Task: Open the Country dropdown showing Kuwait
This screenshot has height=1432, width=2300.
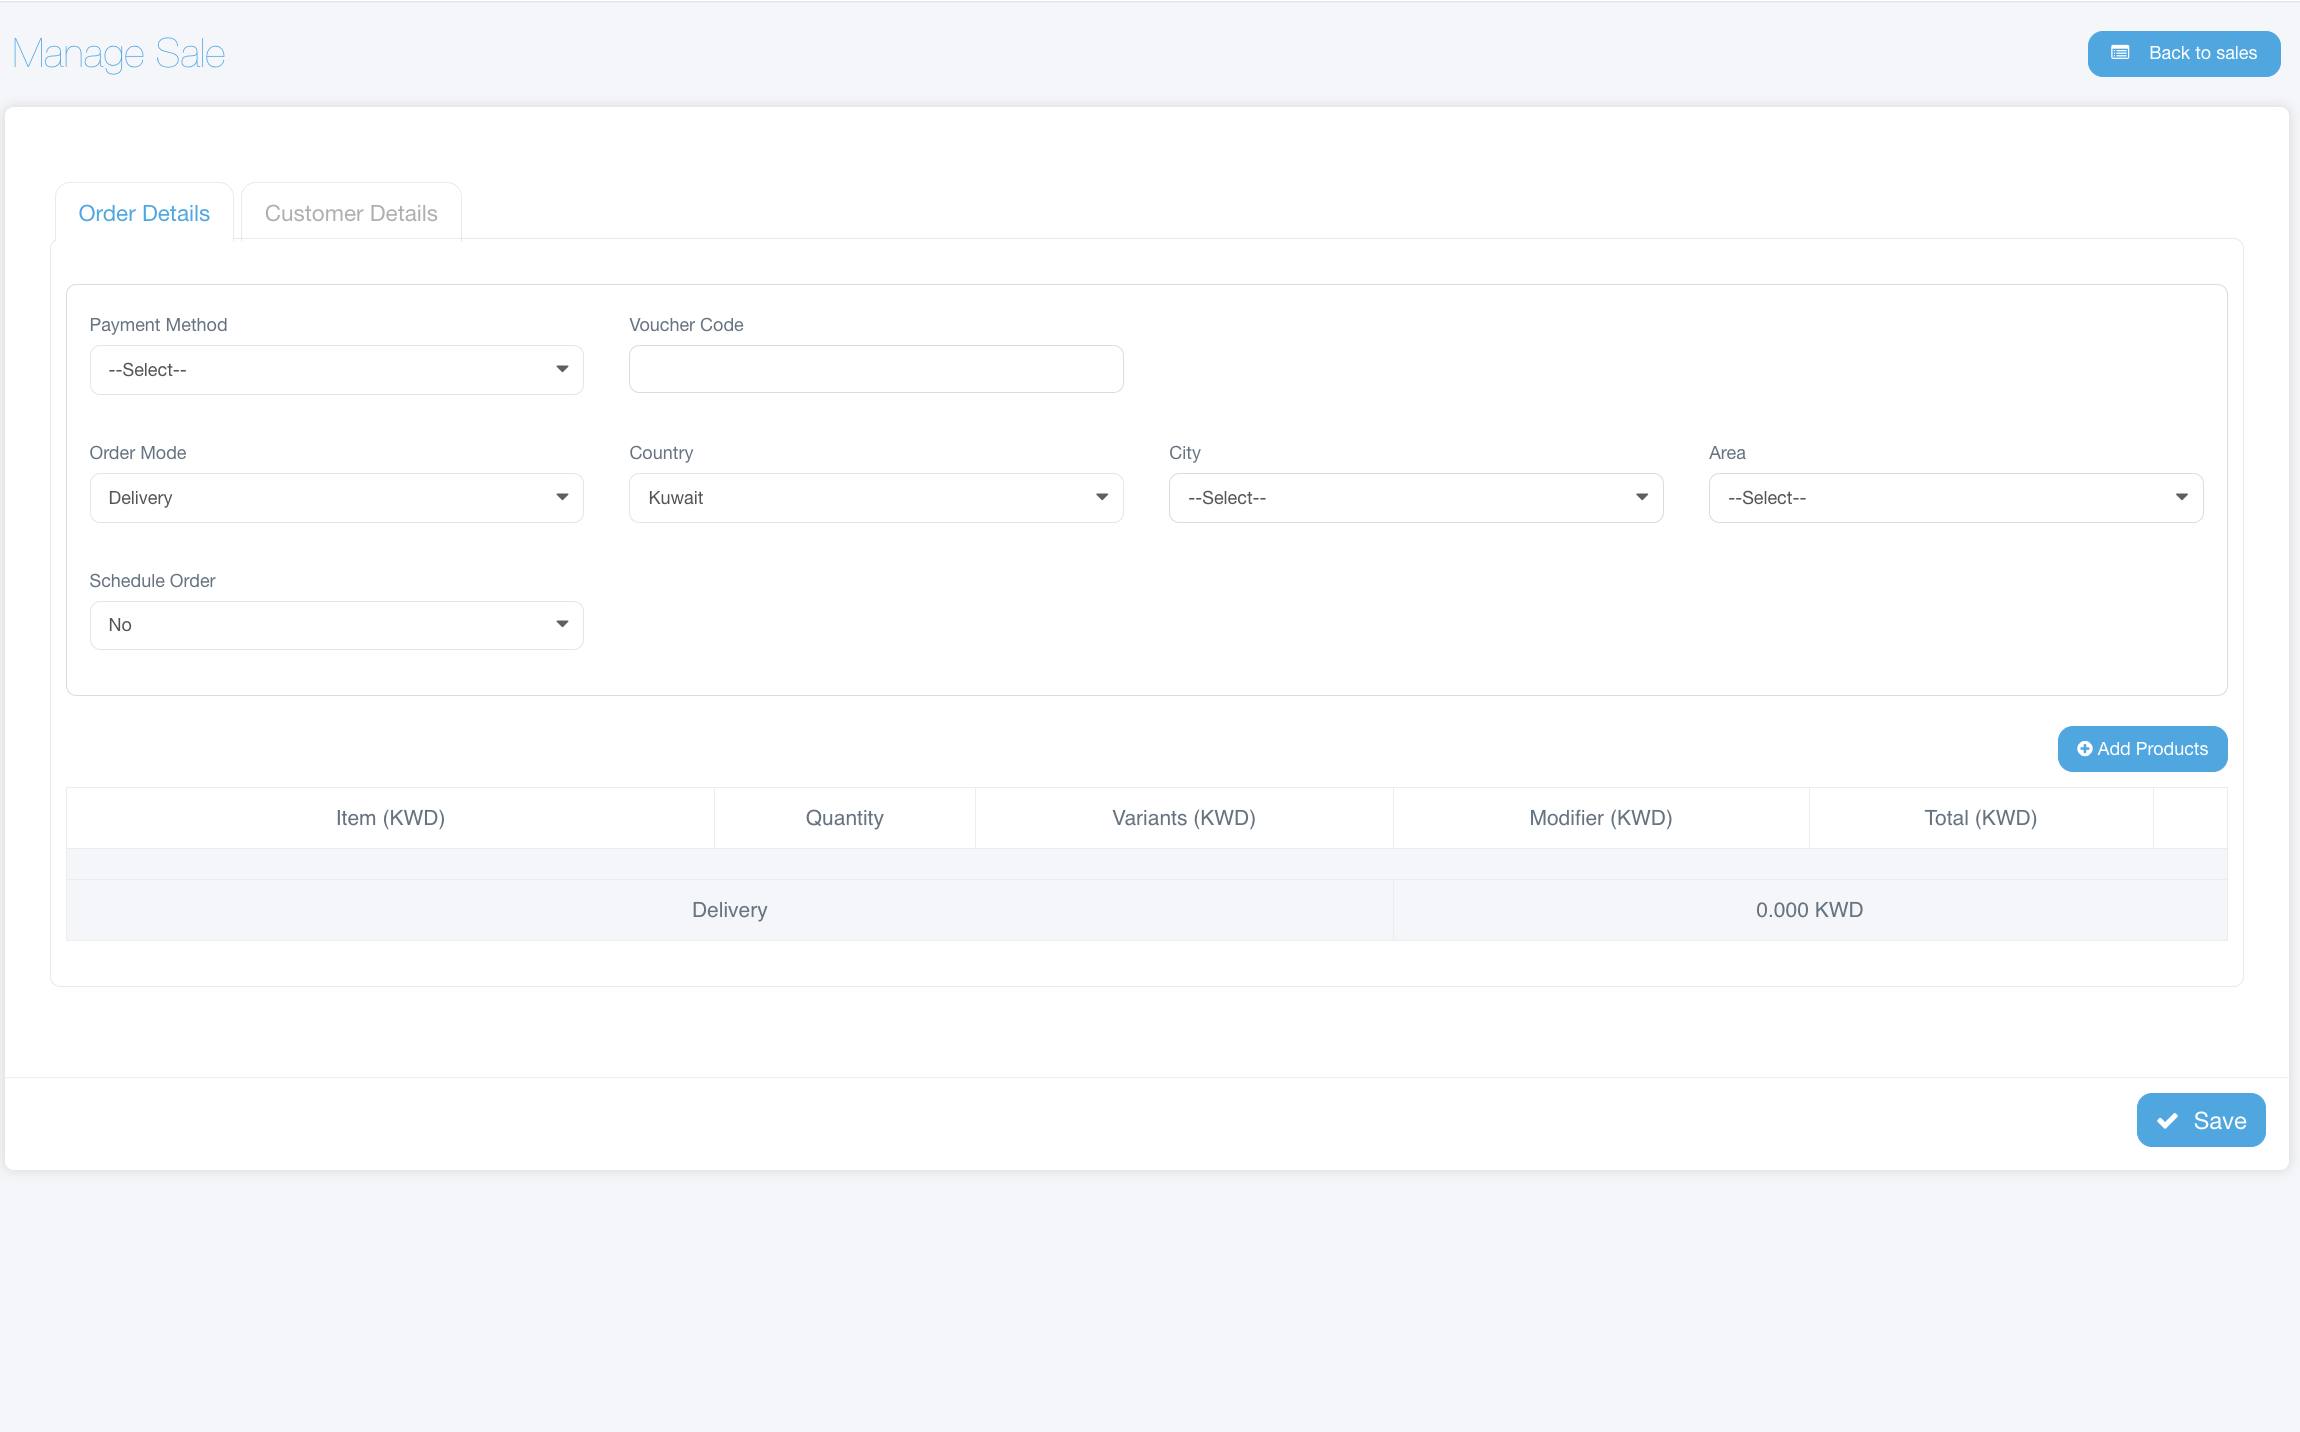Action: coord(875,498)
